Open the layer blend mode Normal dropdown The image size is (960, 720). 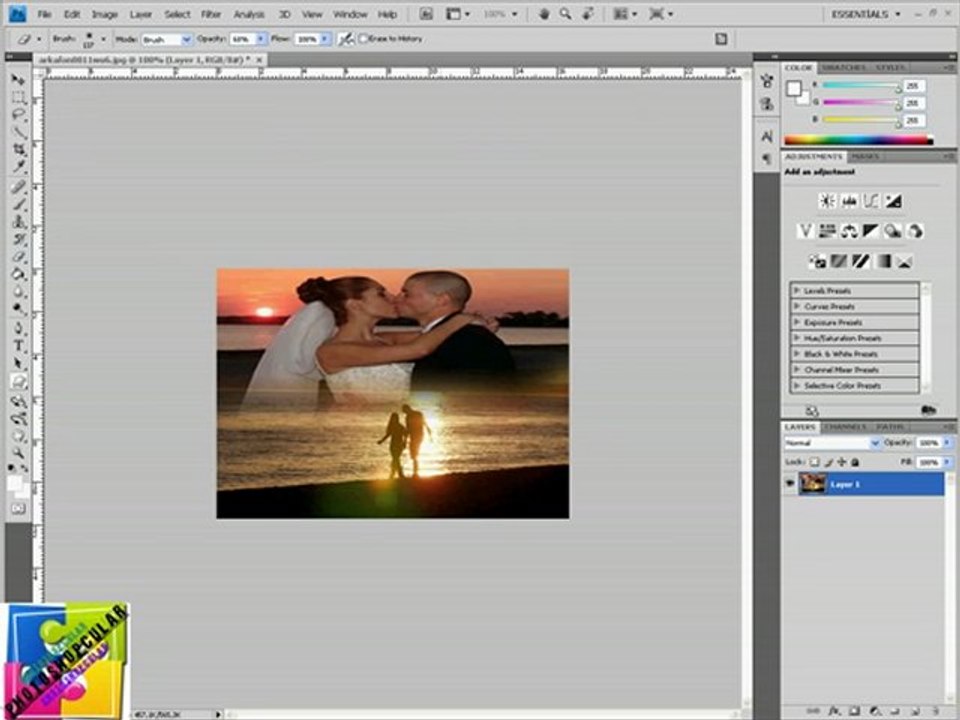tap(832, 442)
